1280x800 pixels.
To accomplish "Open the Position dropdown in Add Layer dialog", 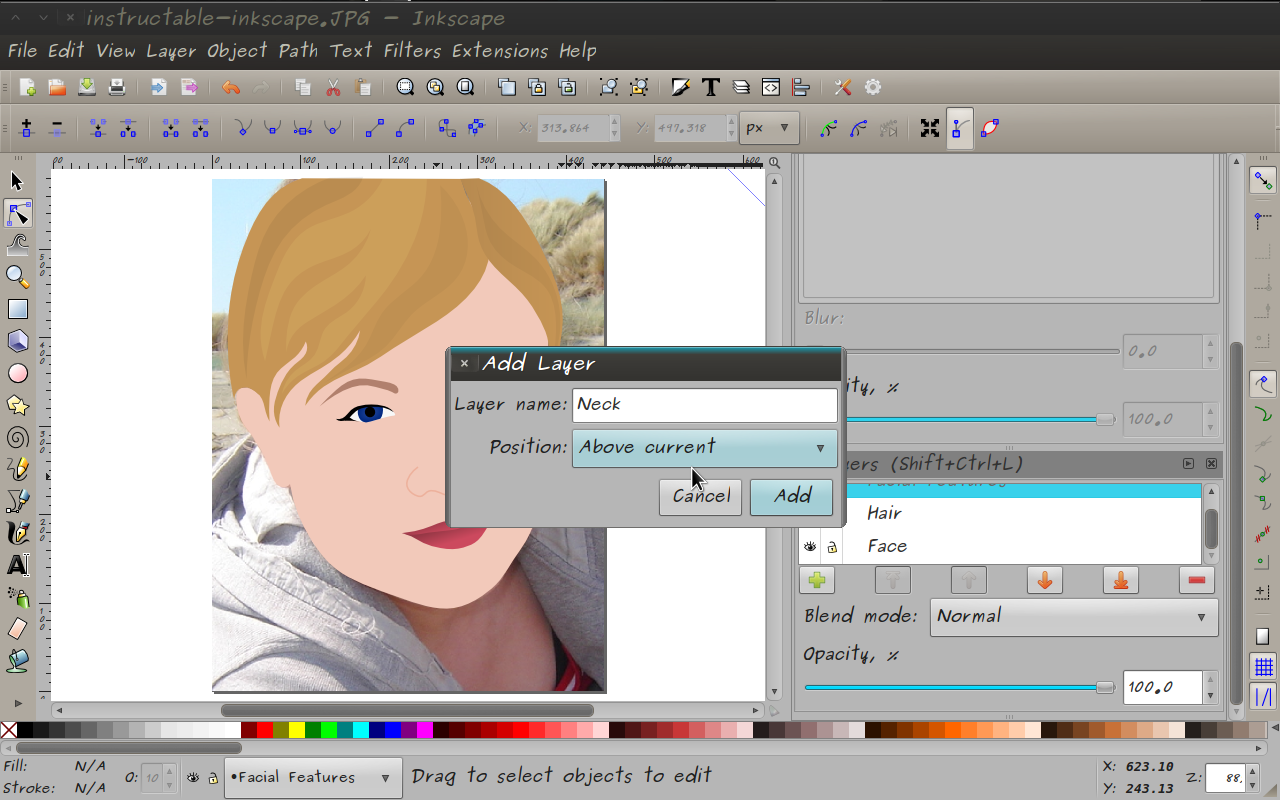I will 704,447.
